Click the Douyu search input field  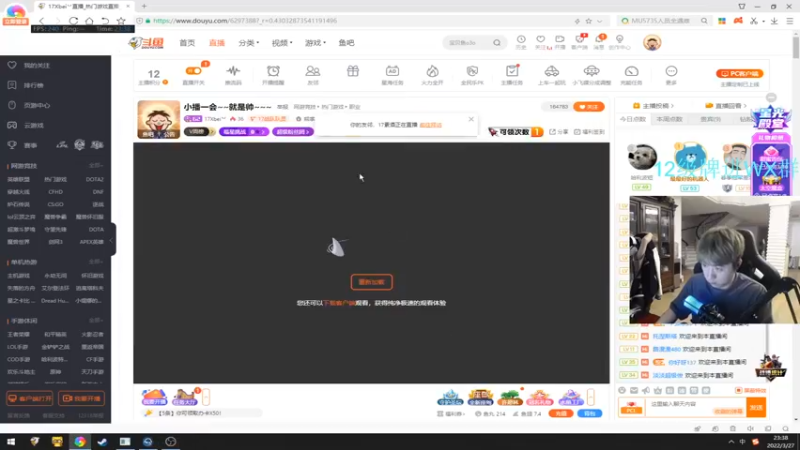point(468,43)
